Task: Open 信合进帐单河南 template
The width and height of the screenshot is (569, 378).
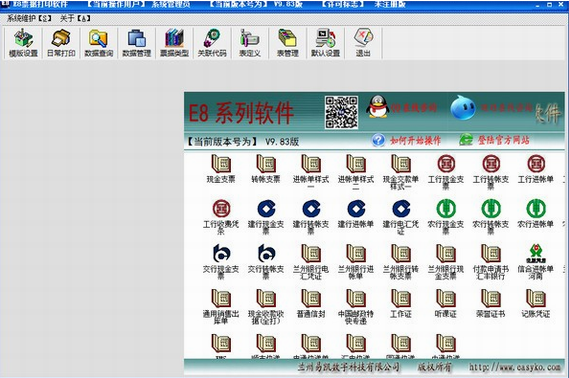Action: coord(536,262)
